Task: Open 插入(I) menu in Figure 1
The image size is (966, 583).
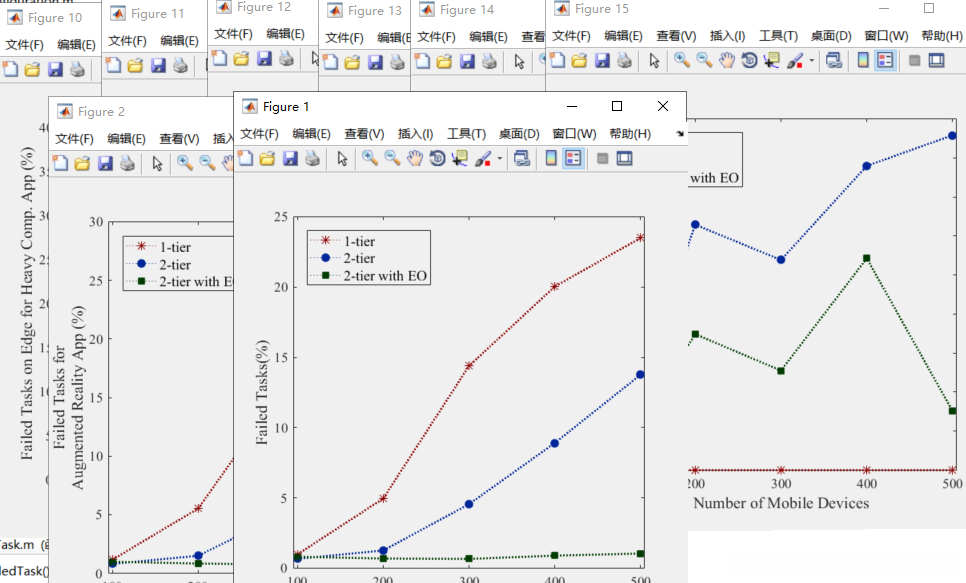Action: click(415, 134)
